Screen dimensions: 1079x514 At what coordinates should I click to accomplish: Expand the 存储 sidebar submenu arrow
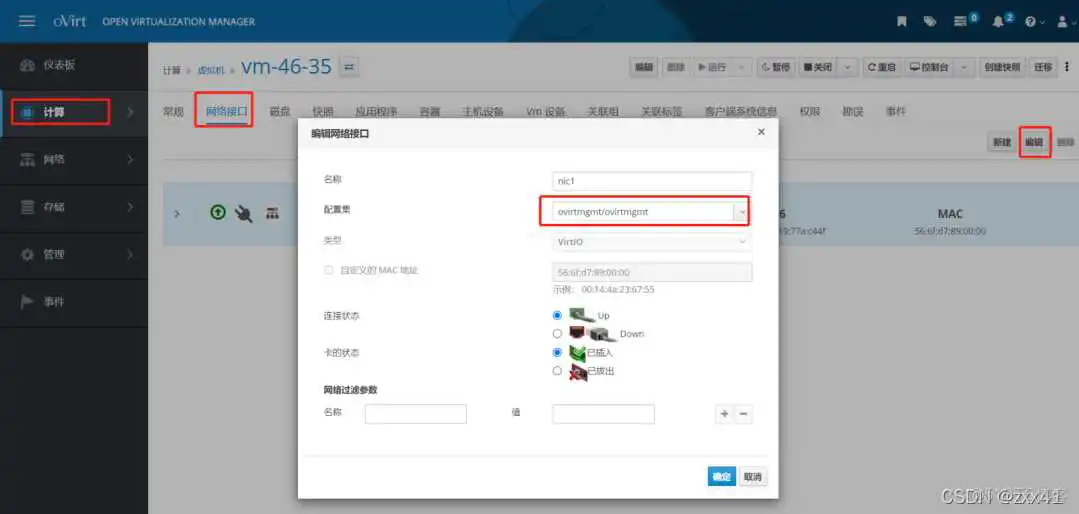click(x=131, y=207)
